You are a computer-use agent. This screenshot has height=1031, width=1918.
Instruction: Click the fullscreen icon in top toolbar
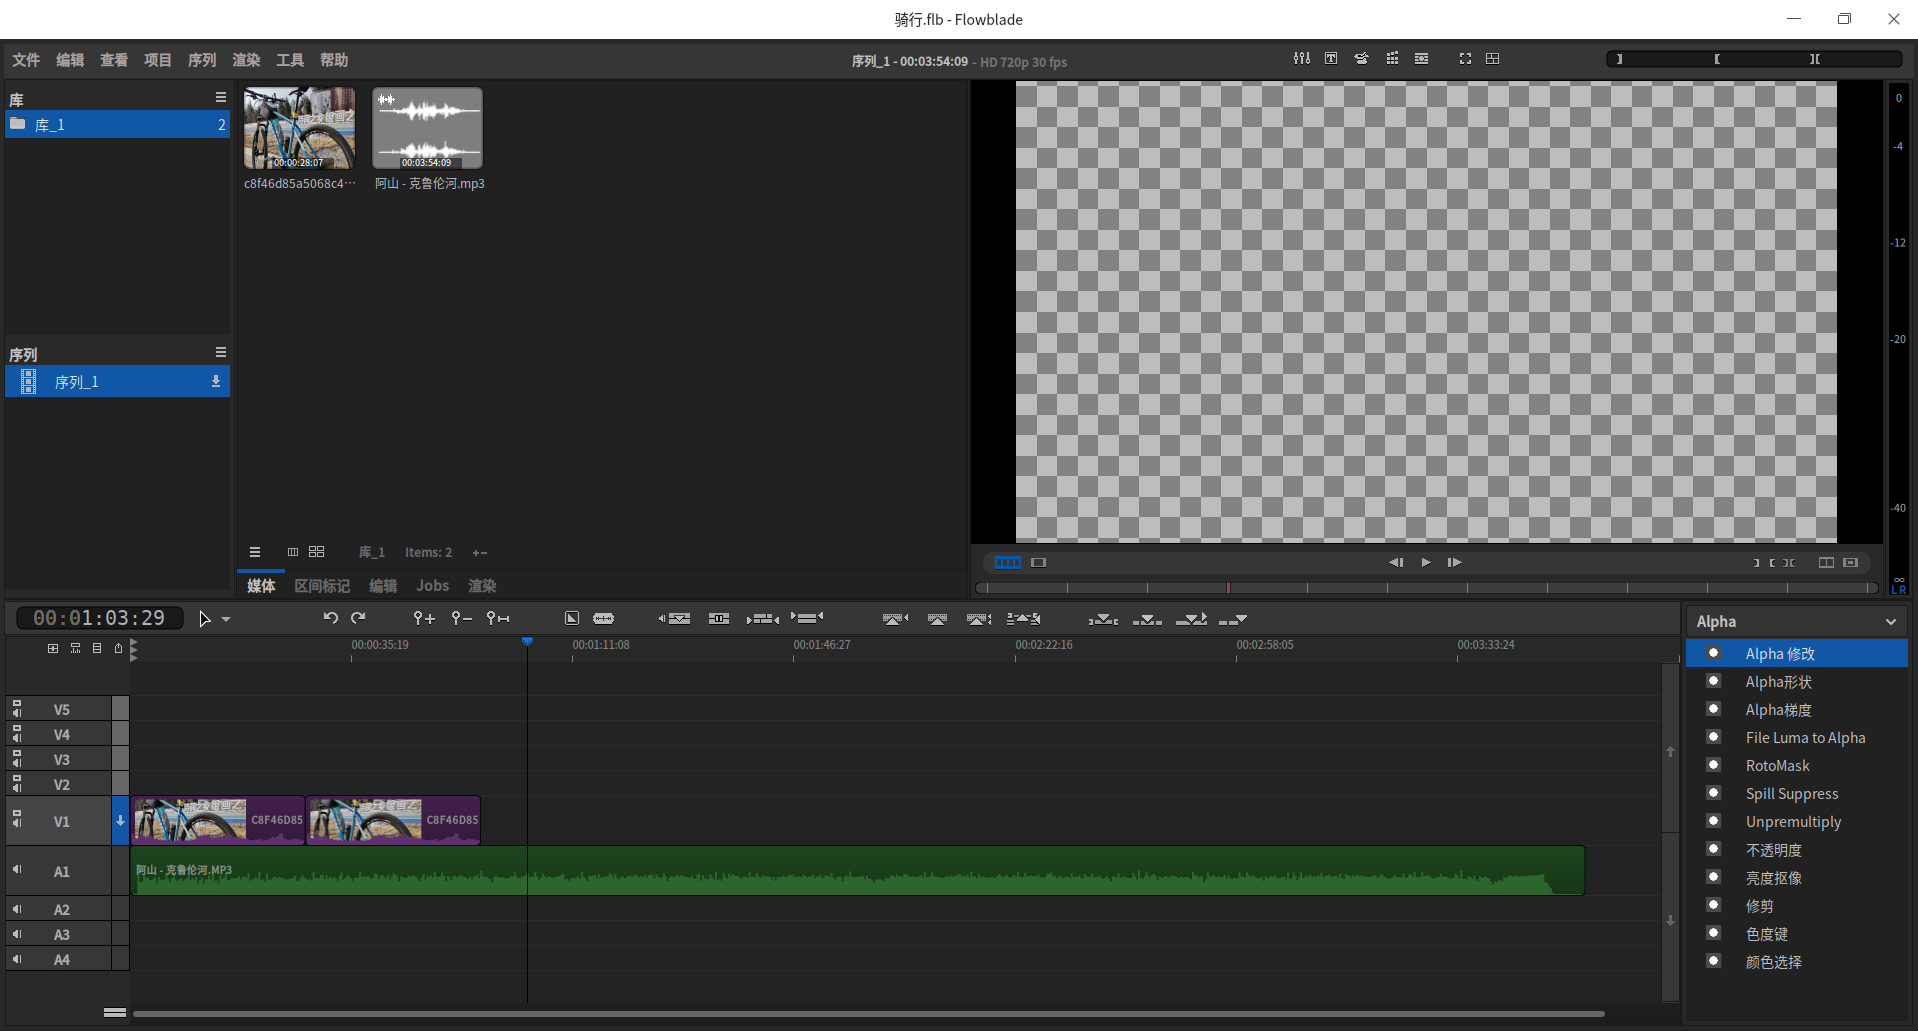pos(1465,59)
